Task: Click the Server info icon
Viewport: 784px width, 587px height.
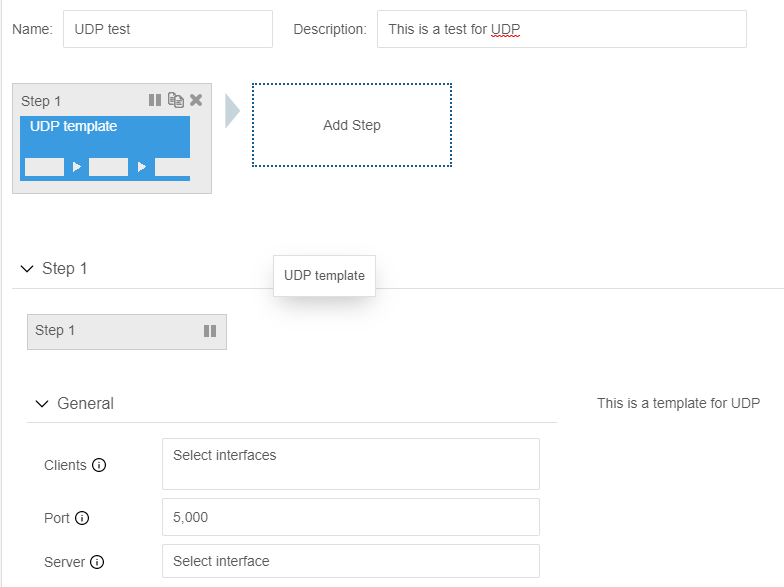Action: (97, 562)
